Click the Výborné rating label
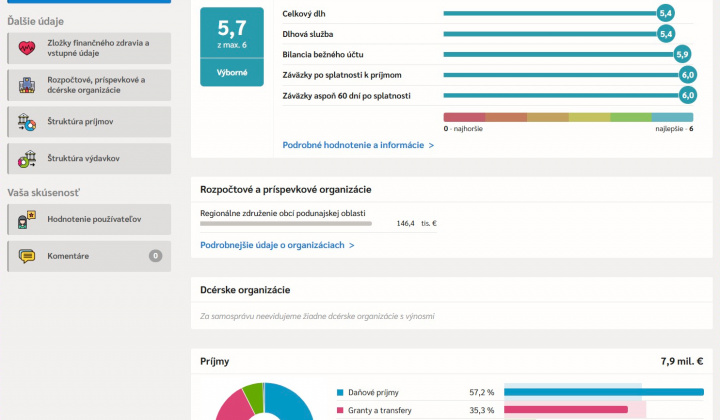This screenshot has height=420, width=720. [x=232, y=73]
